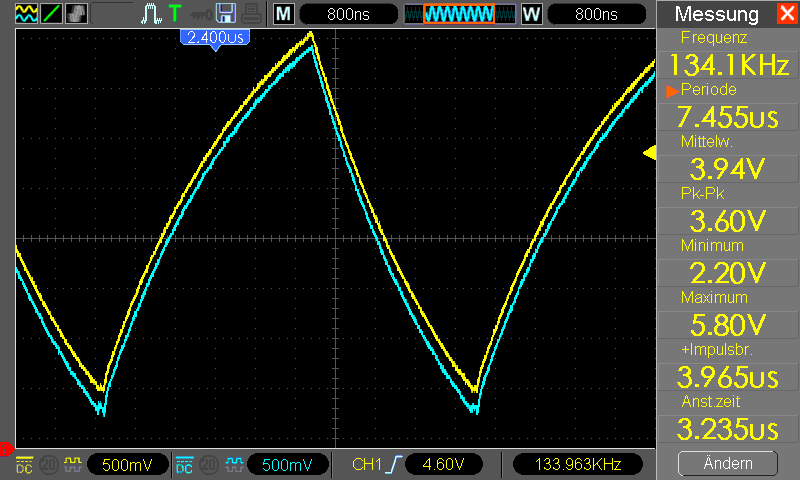Screen dimensions: 800x480
Task: Click the 2.400us trigger position marker
Action: pyautogui.click(x=215, y=39)
